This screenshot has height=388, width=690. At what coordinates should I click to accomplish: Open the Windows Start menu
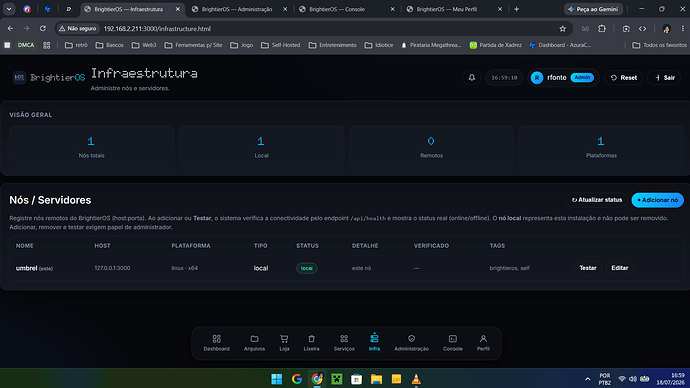276,379
